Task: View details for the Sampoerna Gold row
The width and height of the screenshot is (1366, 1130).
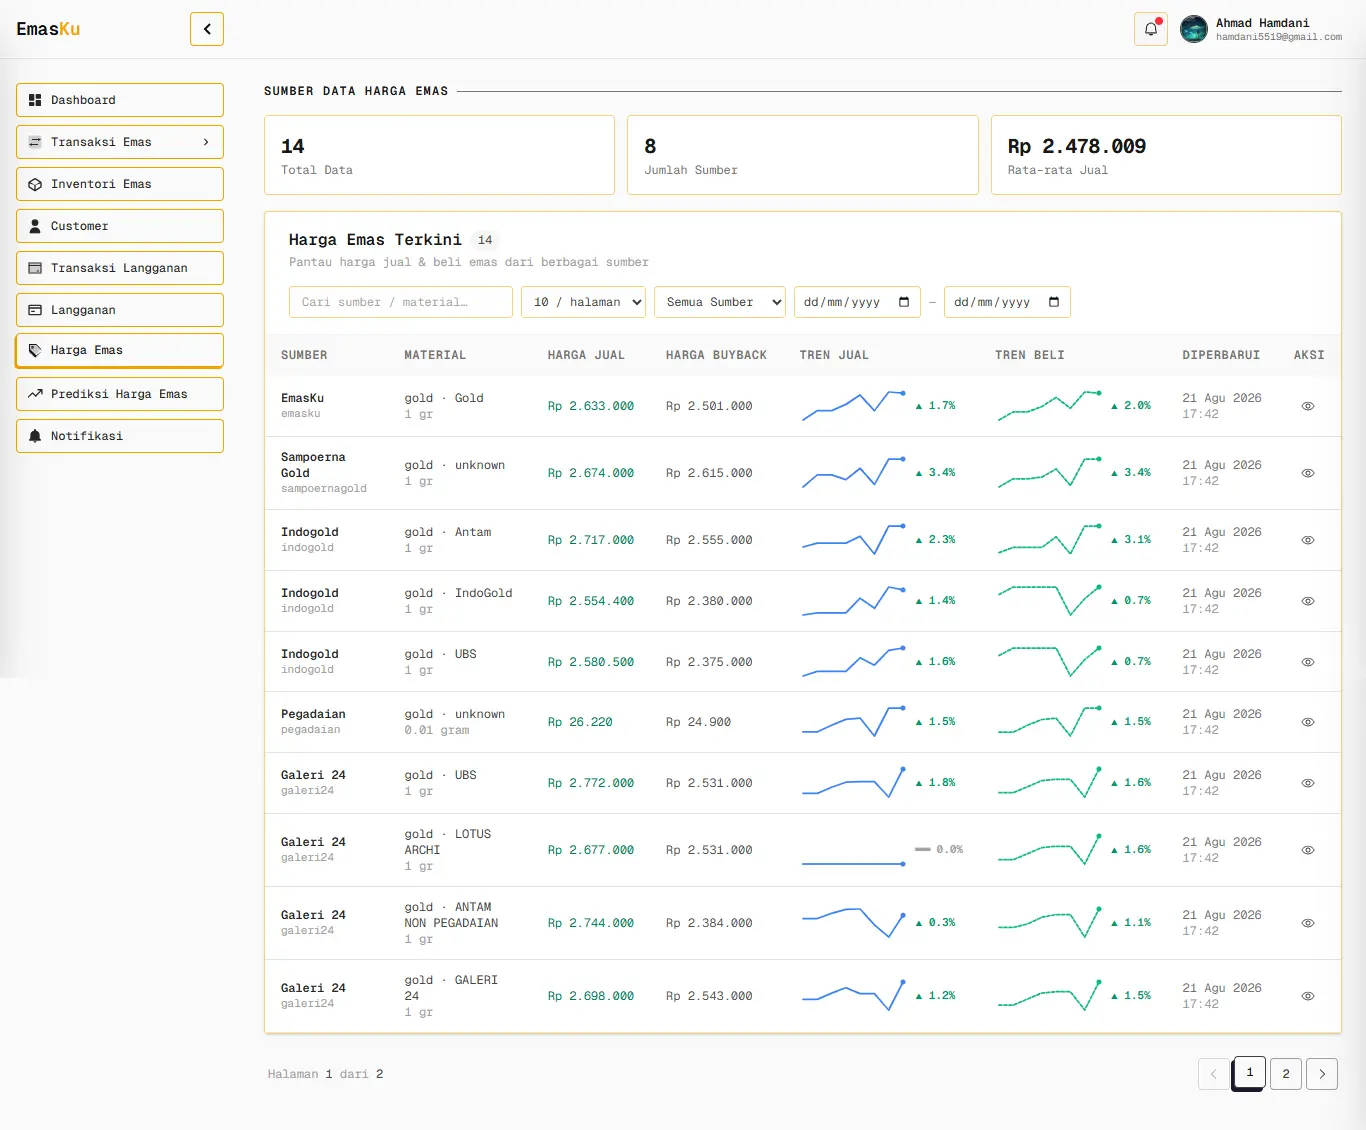Action: 1308,473
